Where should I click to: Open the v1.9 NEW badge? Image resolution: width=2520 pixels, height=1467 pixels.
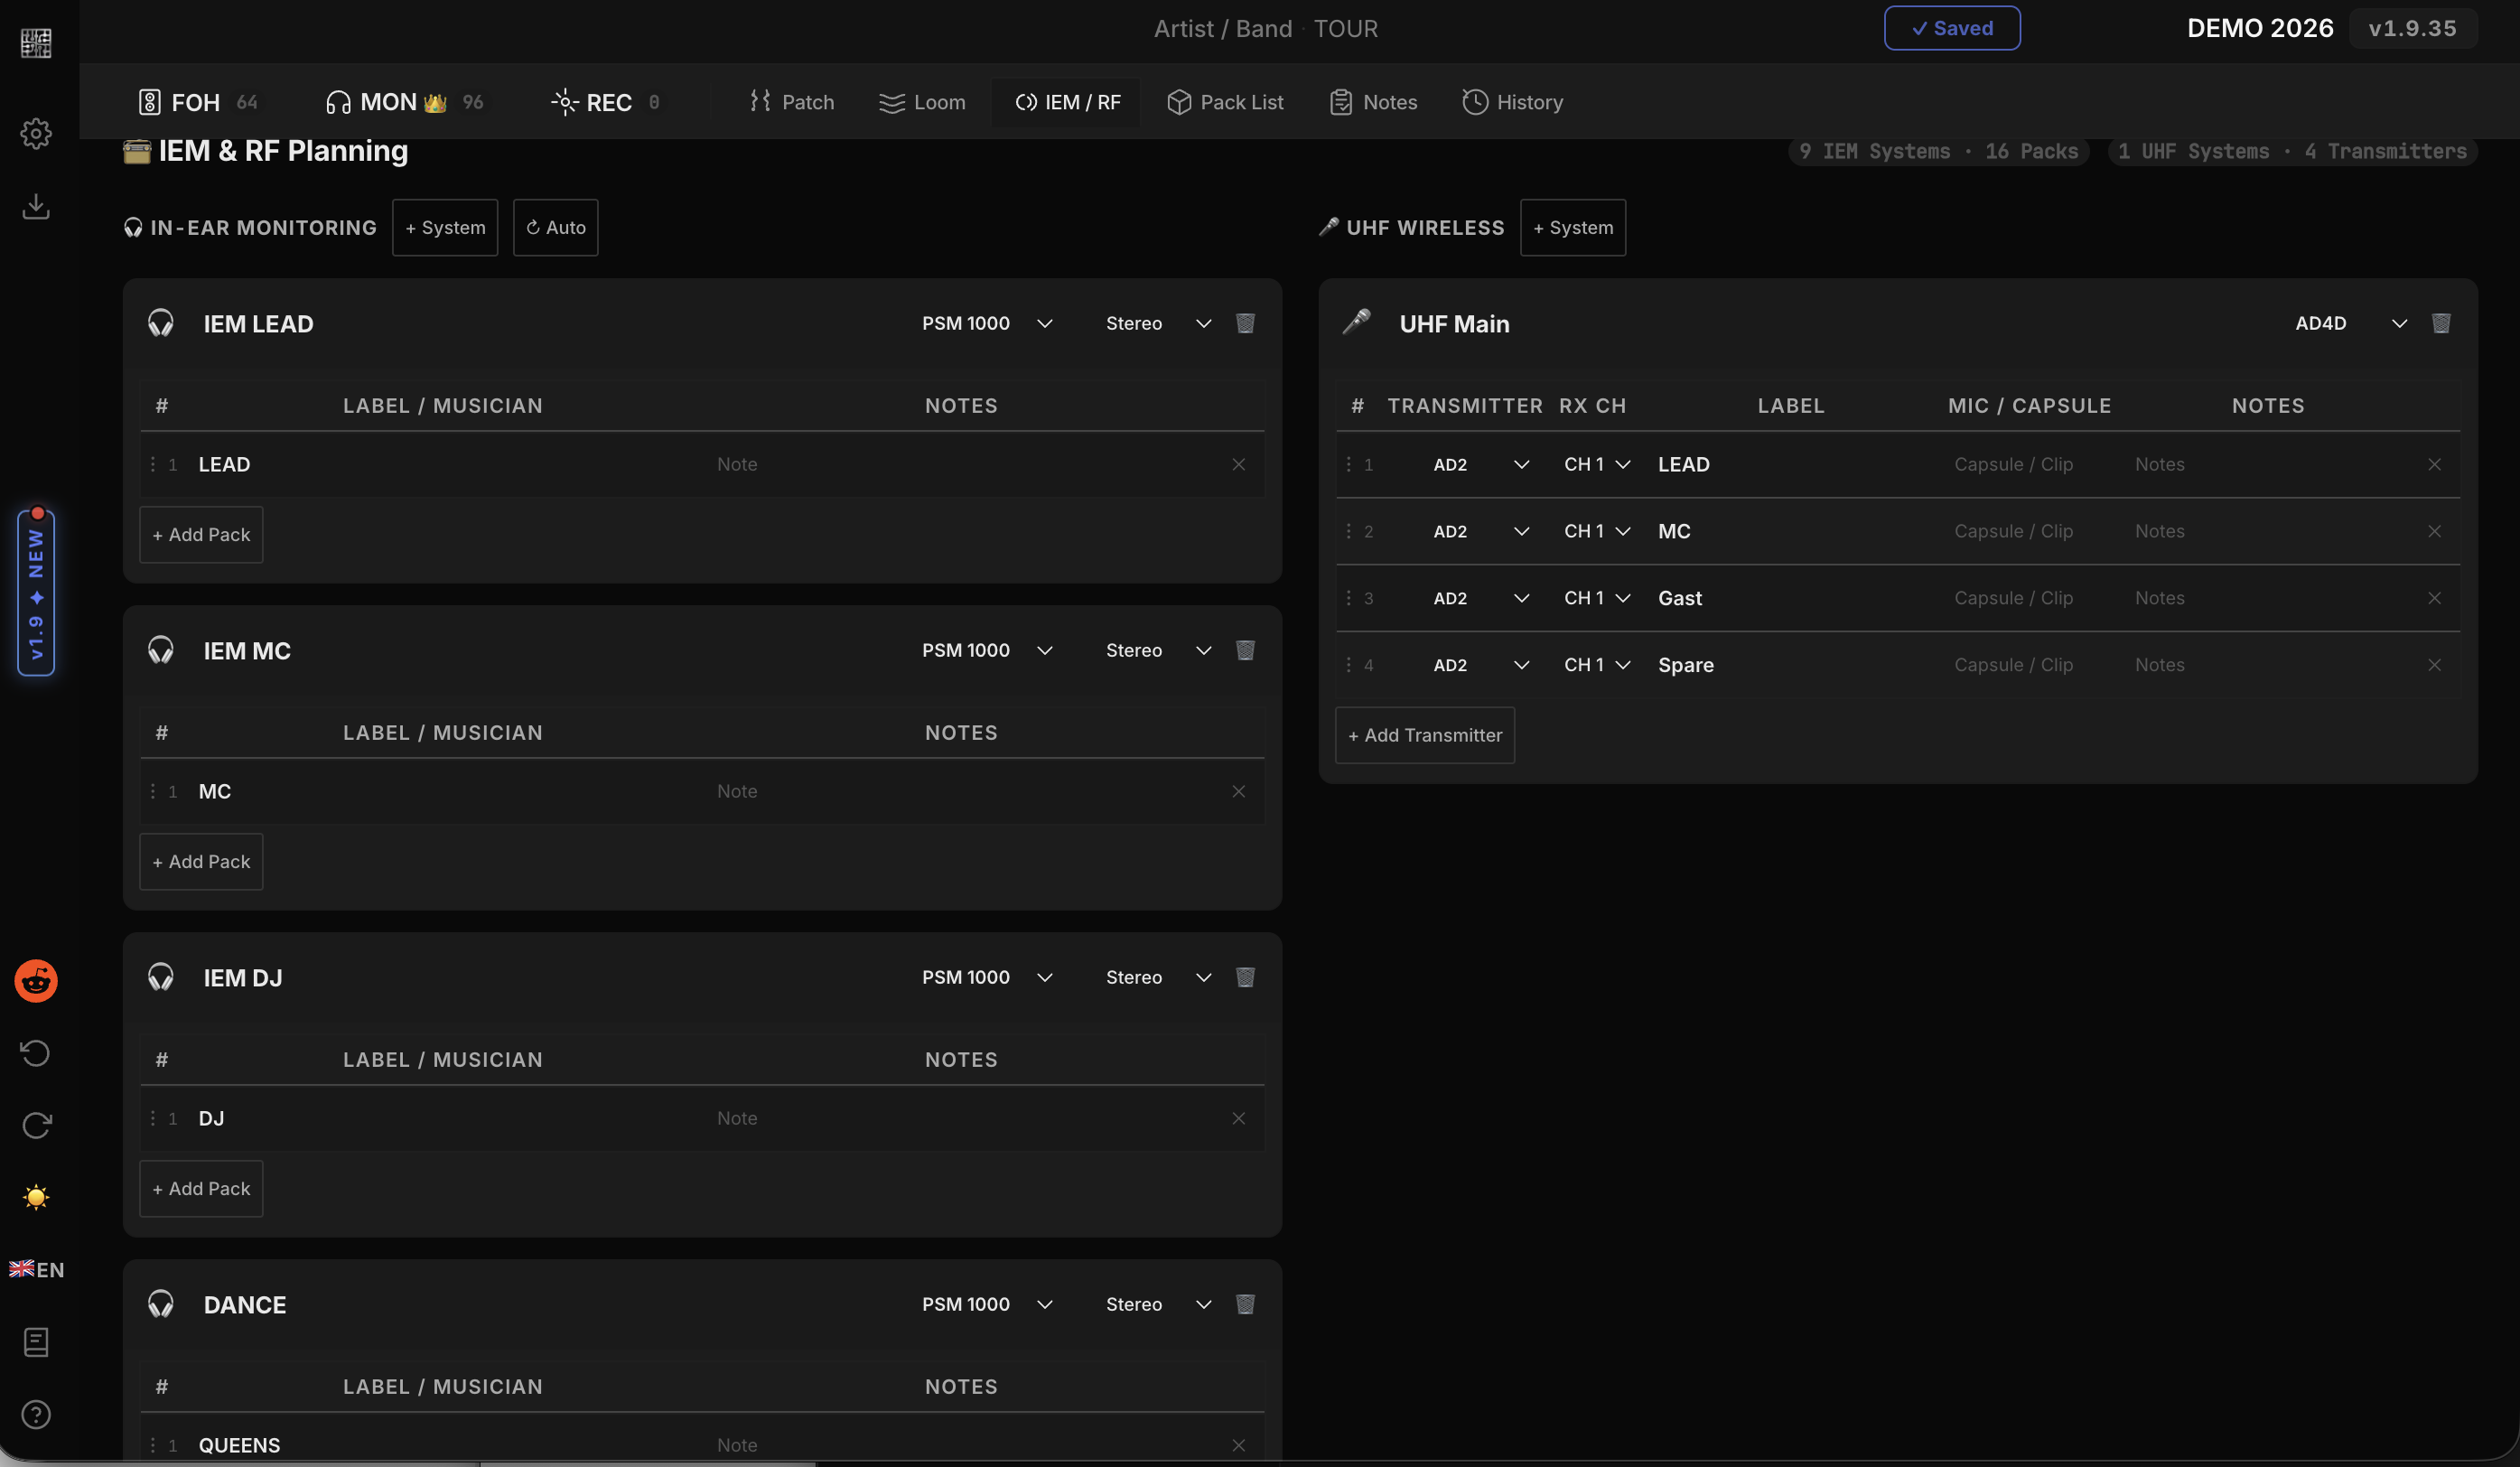[36, 592]
